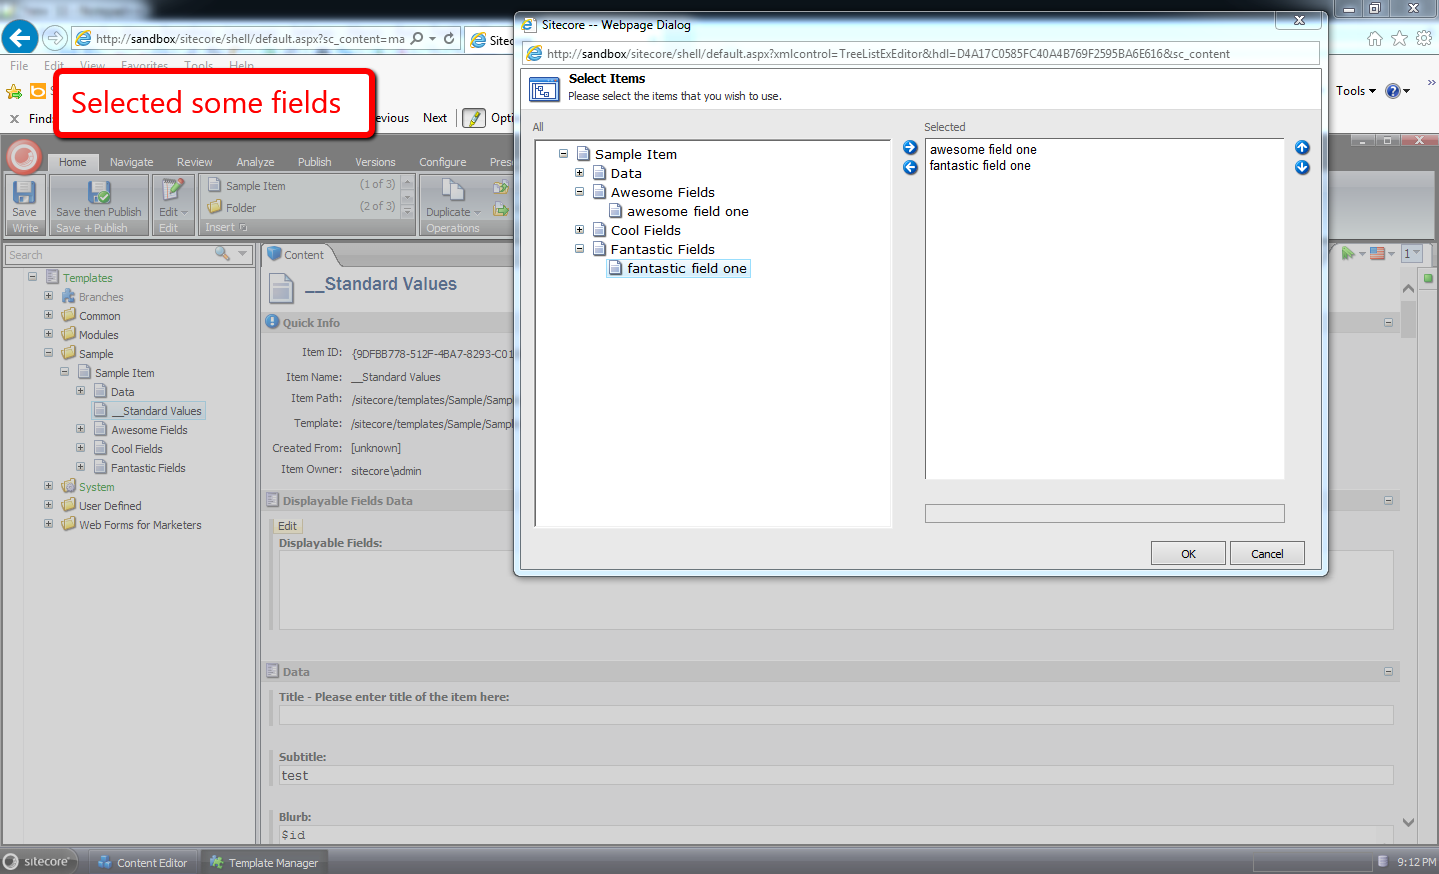
Task: Click the blue right arrow to add item
Action: 910,148
